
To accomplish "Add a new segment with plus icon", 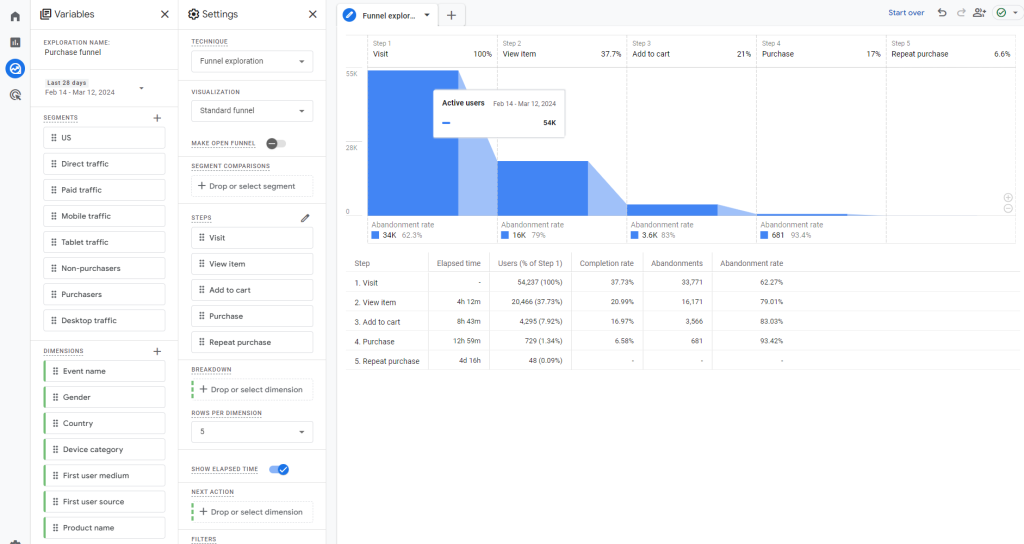I will coord(157,118).
